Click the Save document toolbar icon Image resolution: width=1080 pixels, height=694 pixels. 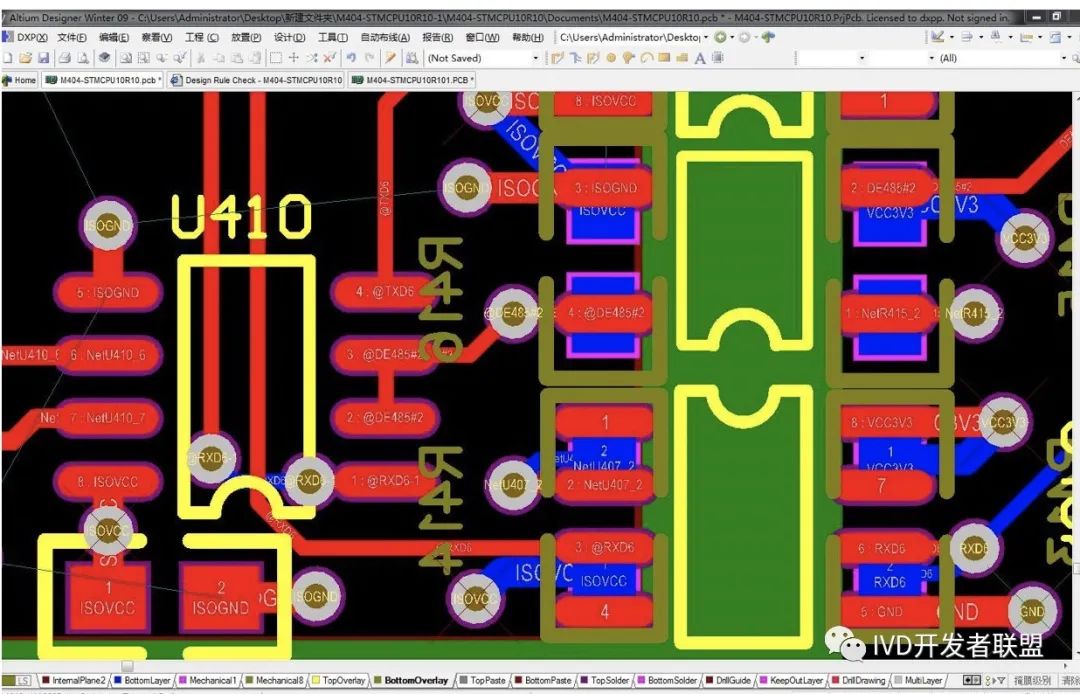pos(43,58)
